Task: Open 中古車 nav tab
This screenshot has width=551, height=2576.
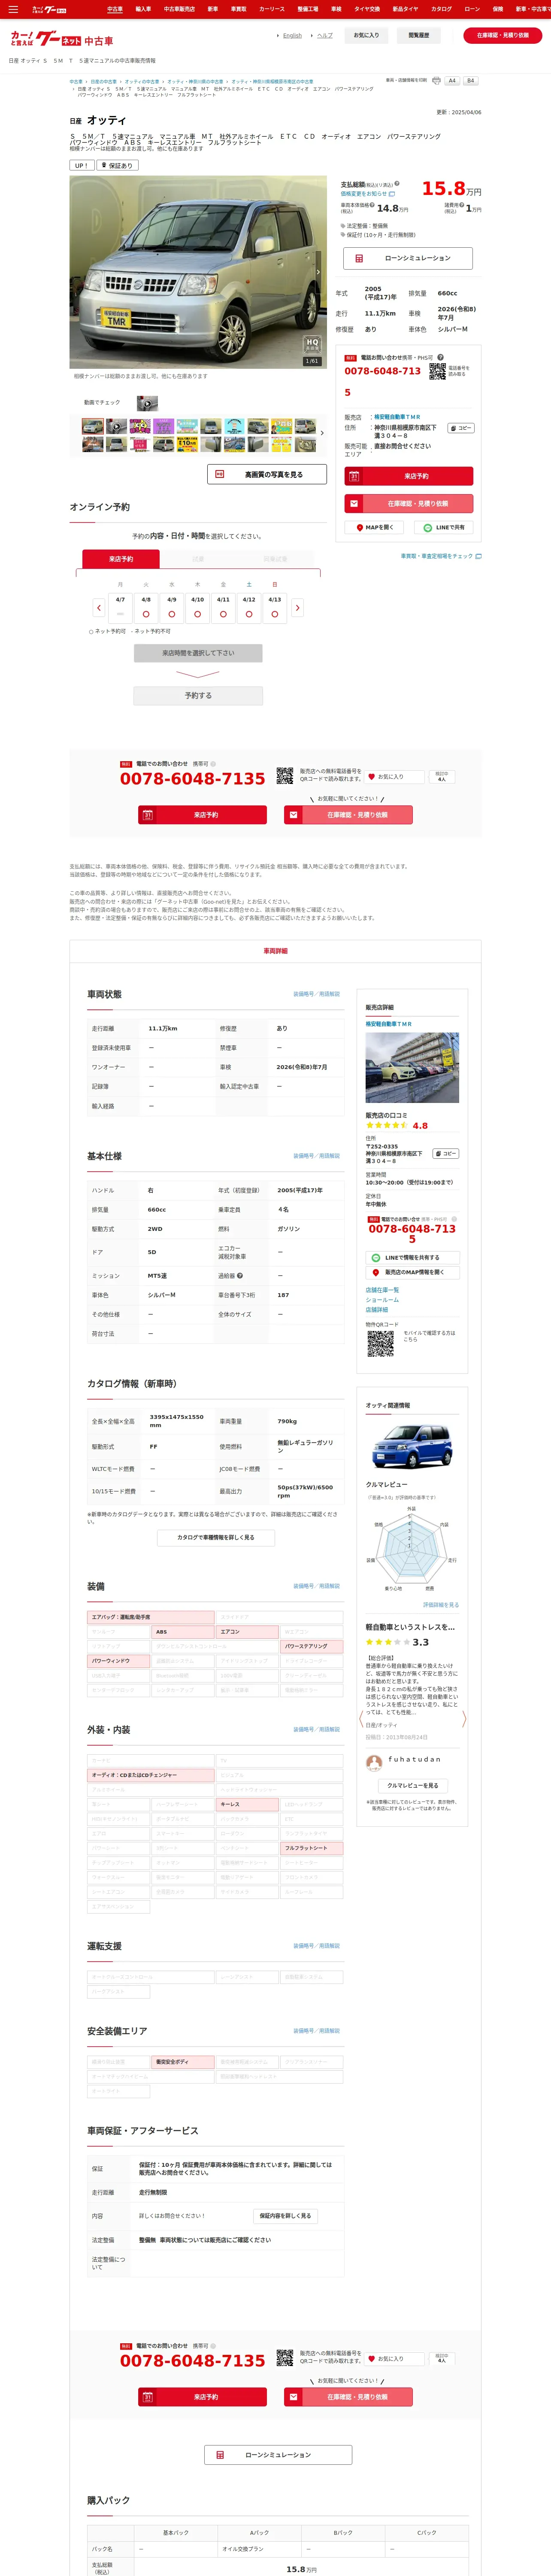Action: (x=115, y=9)
